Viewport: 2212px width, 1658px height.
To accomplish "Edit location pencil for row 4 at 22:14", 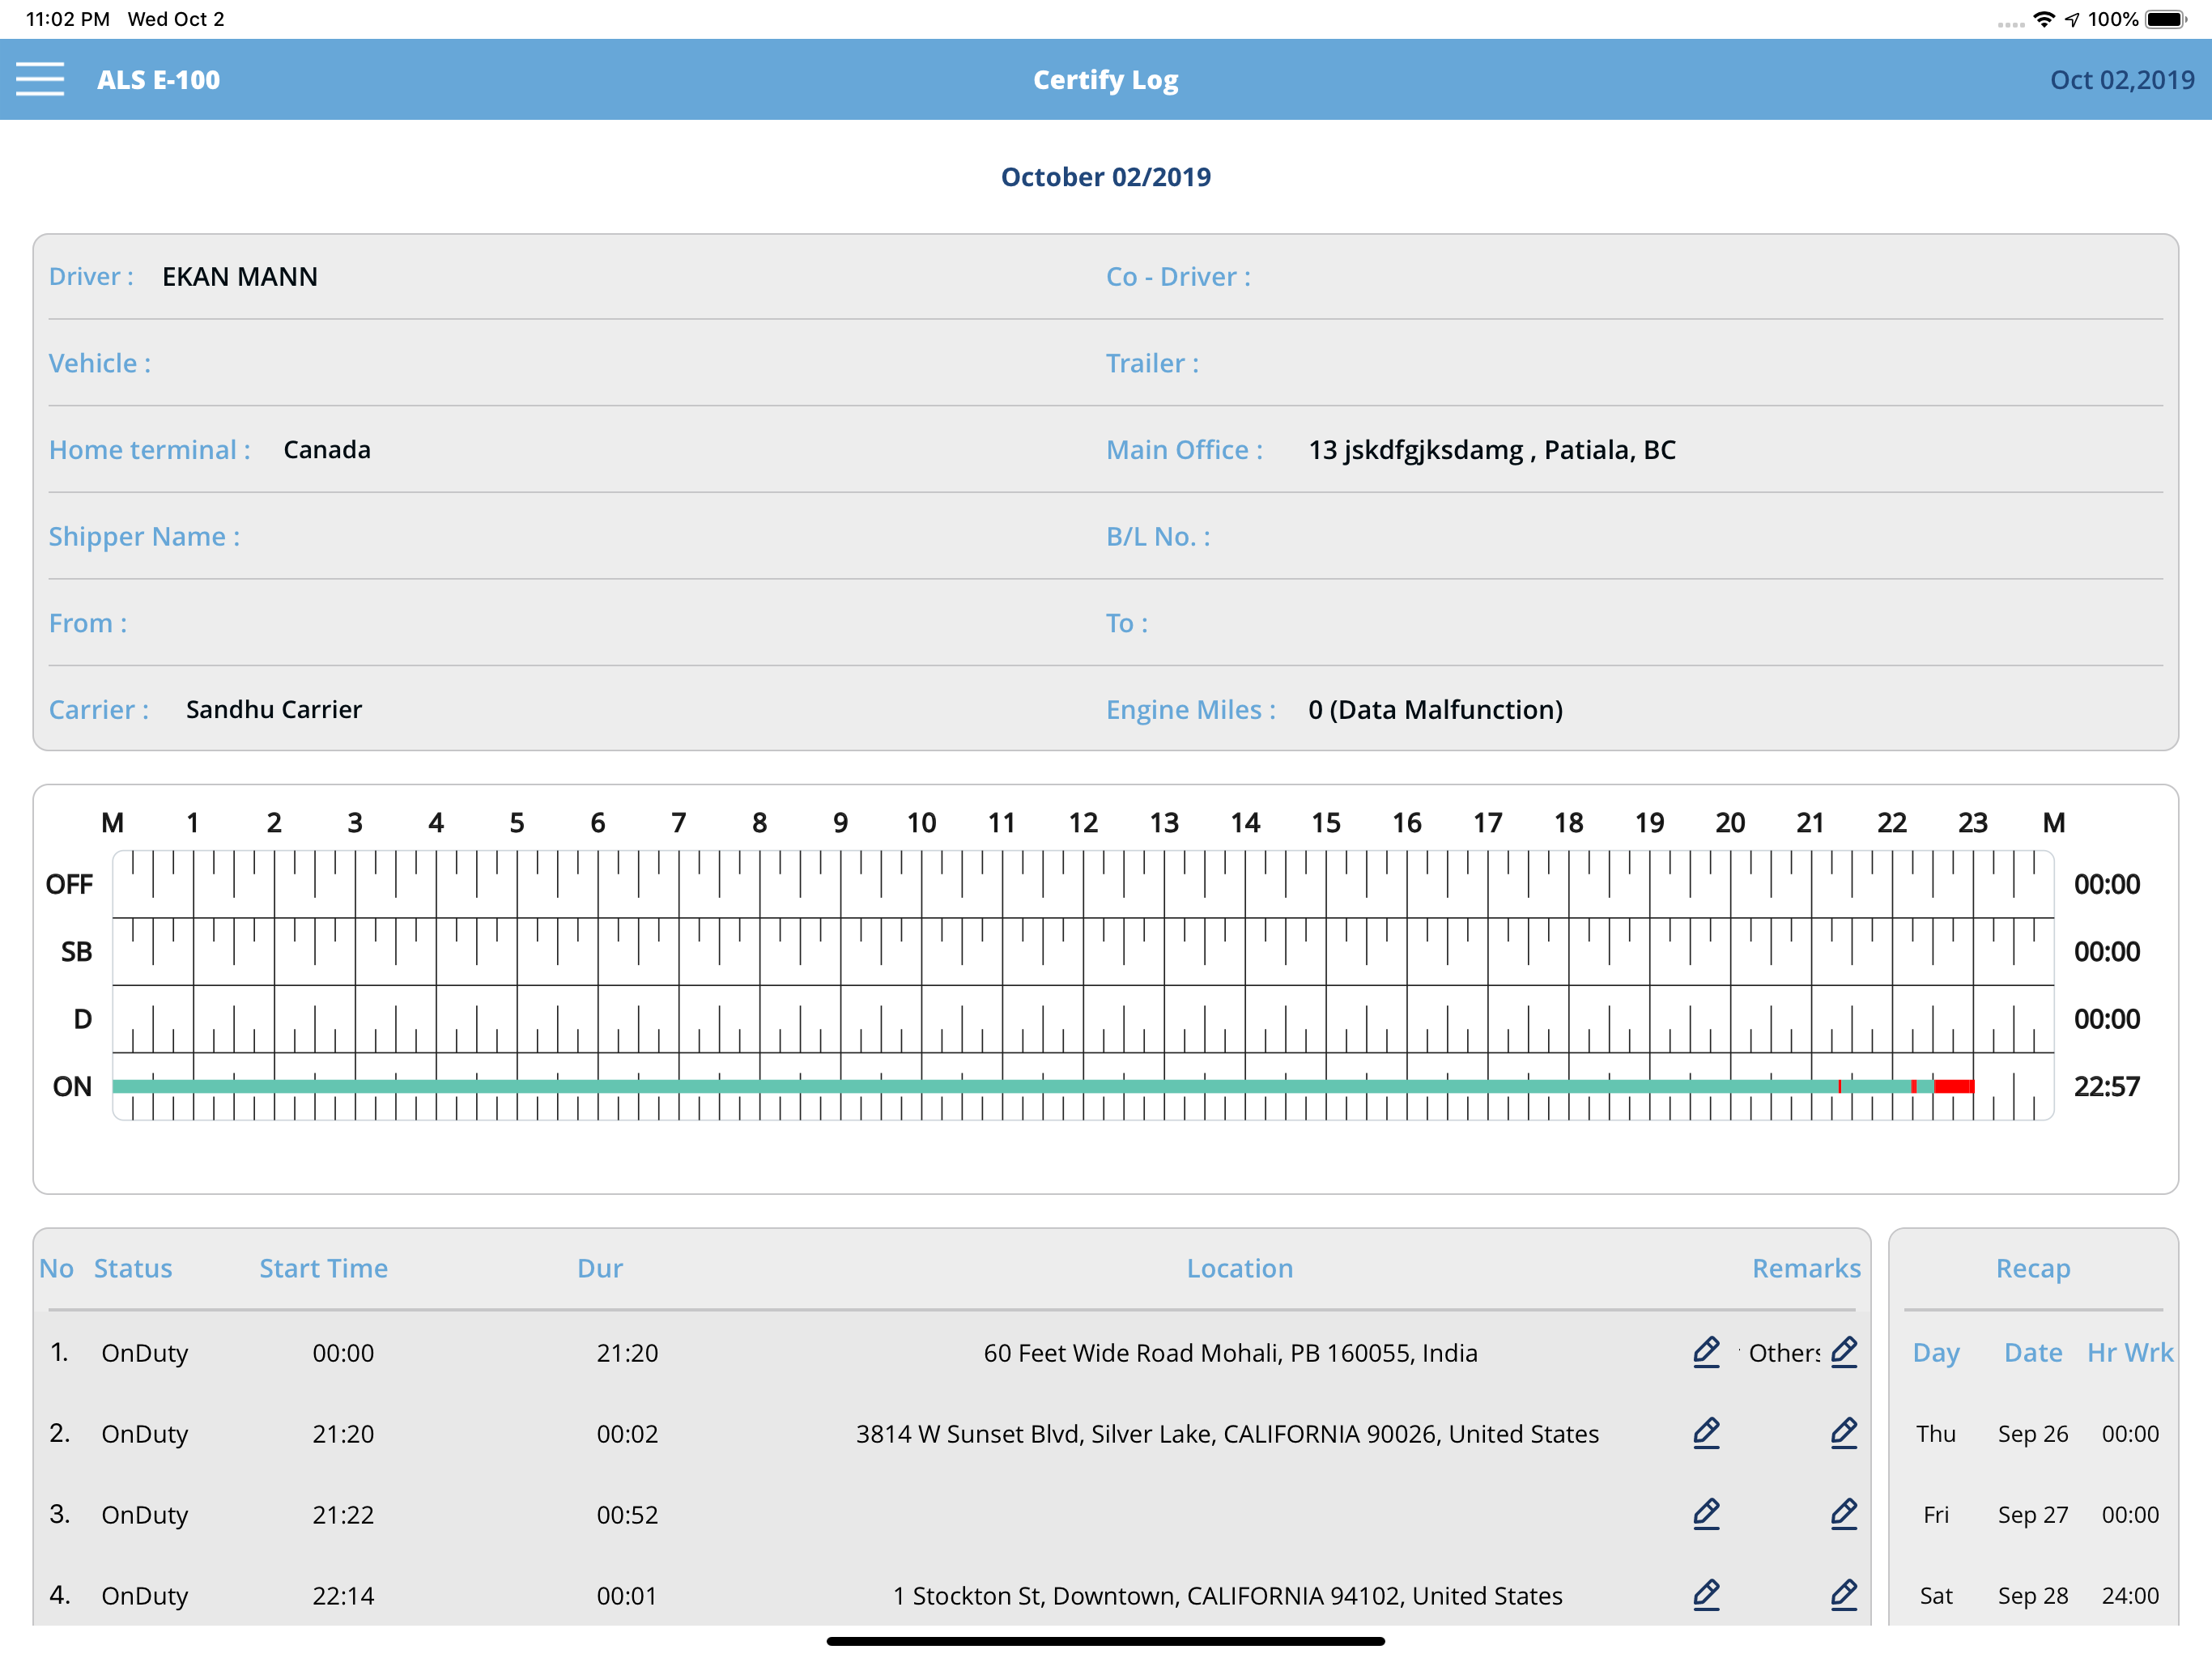I will [1706, 1595].
